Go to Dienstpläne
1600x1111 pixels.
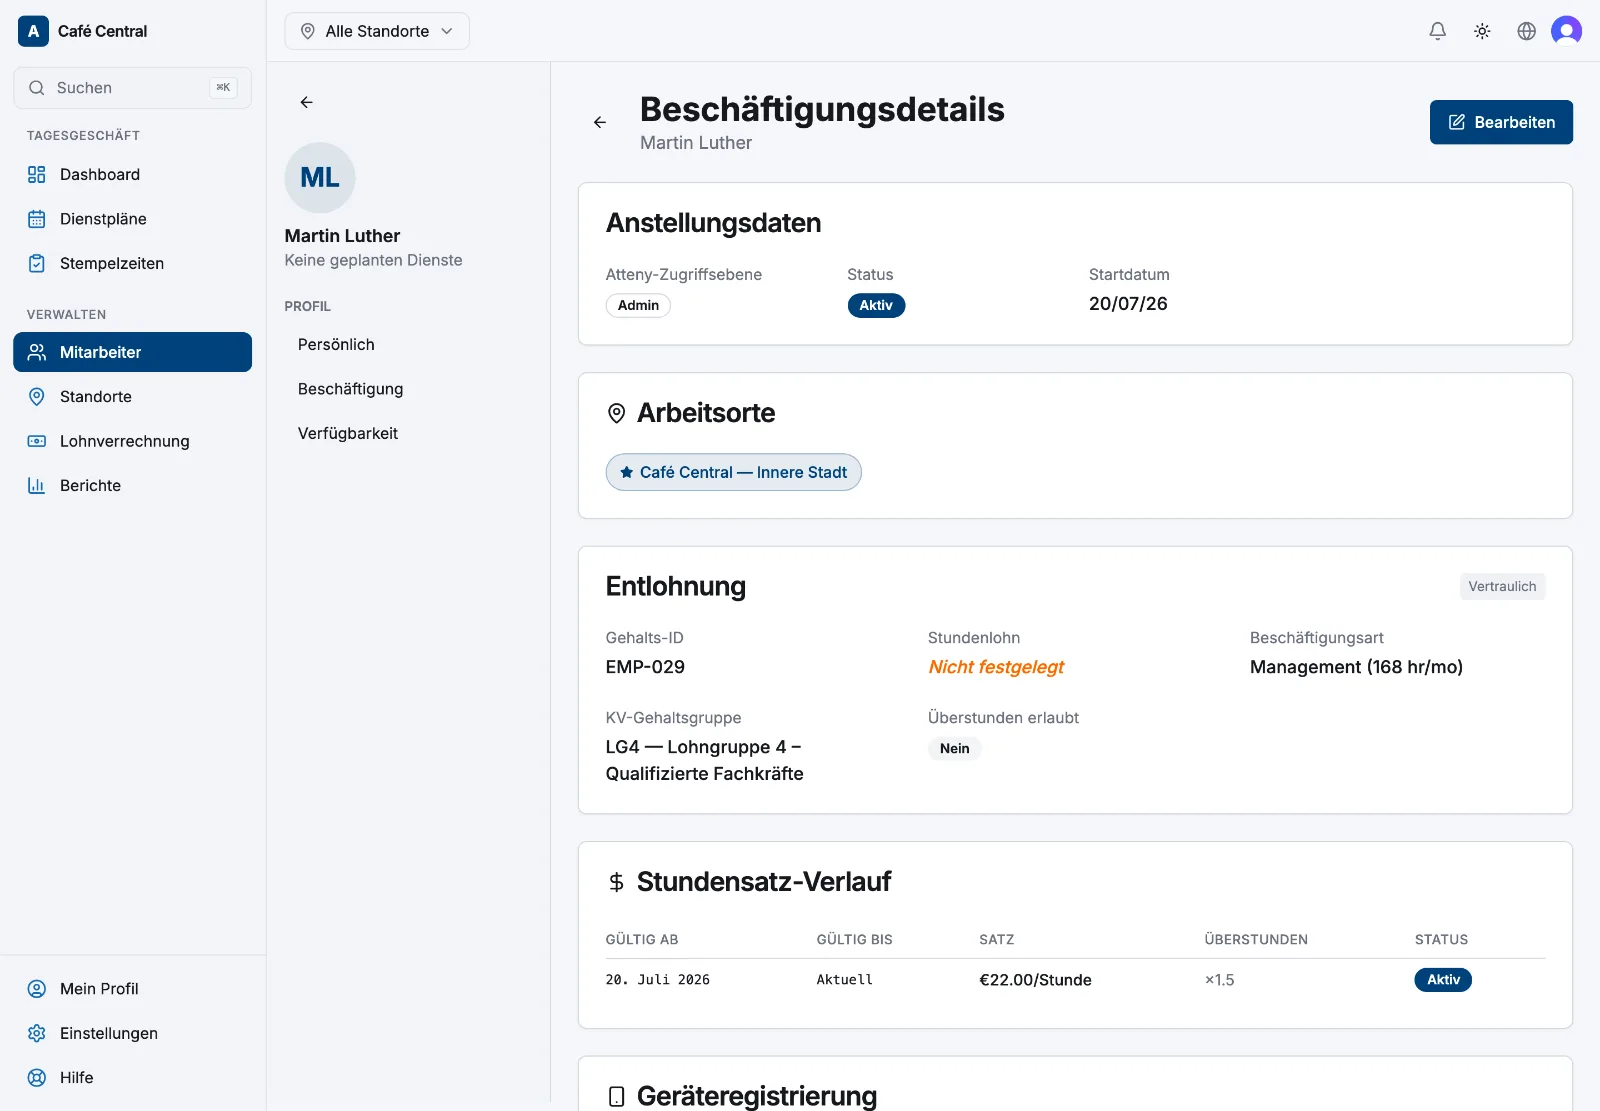(132, 219)
